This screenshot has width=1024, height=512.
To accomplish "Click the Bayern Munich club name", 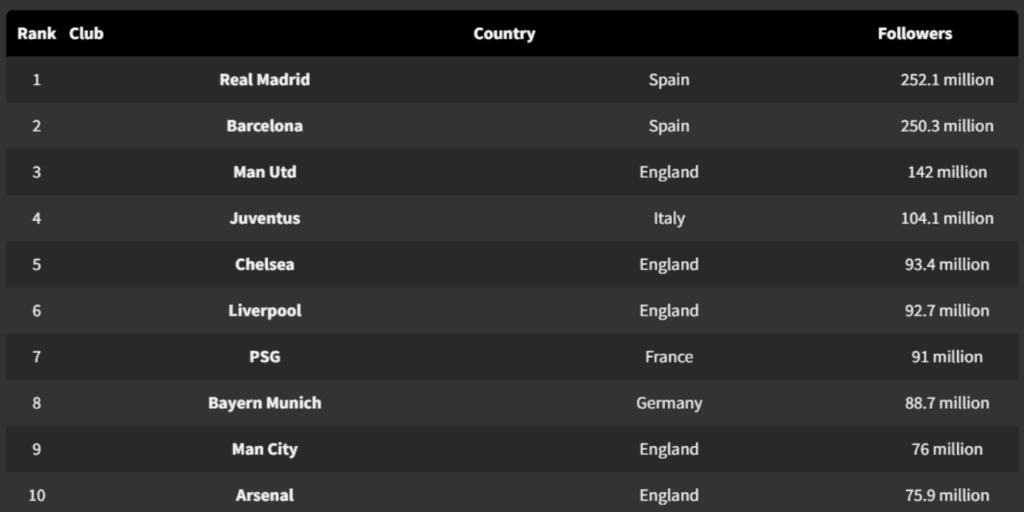I will click(264, 403).
